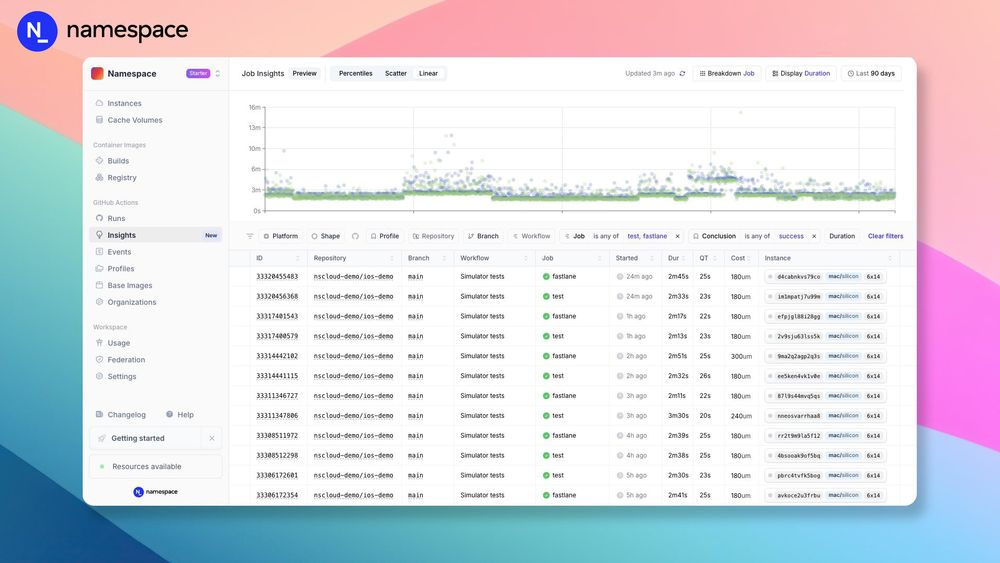Viewport: 1000px width, 563px height.
Task: Switch the chart to Percentiles view
Action: click(355, 73)
